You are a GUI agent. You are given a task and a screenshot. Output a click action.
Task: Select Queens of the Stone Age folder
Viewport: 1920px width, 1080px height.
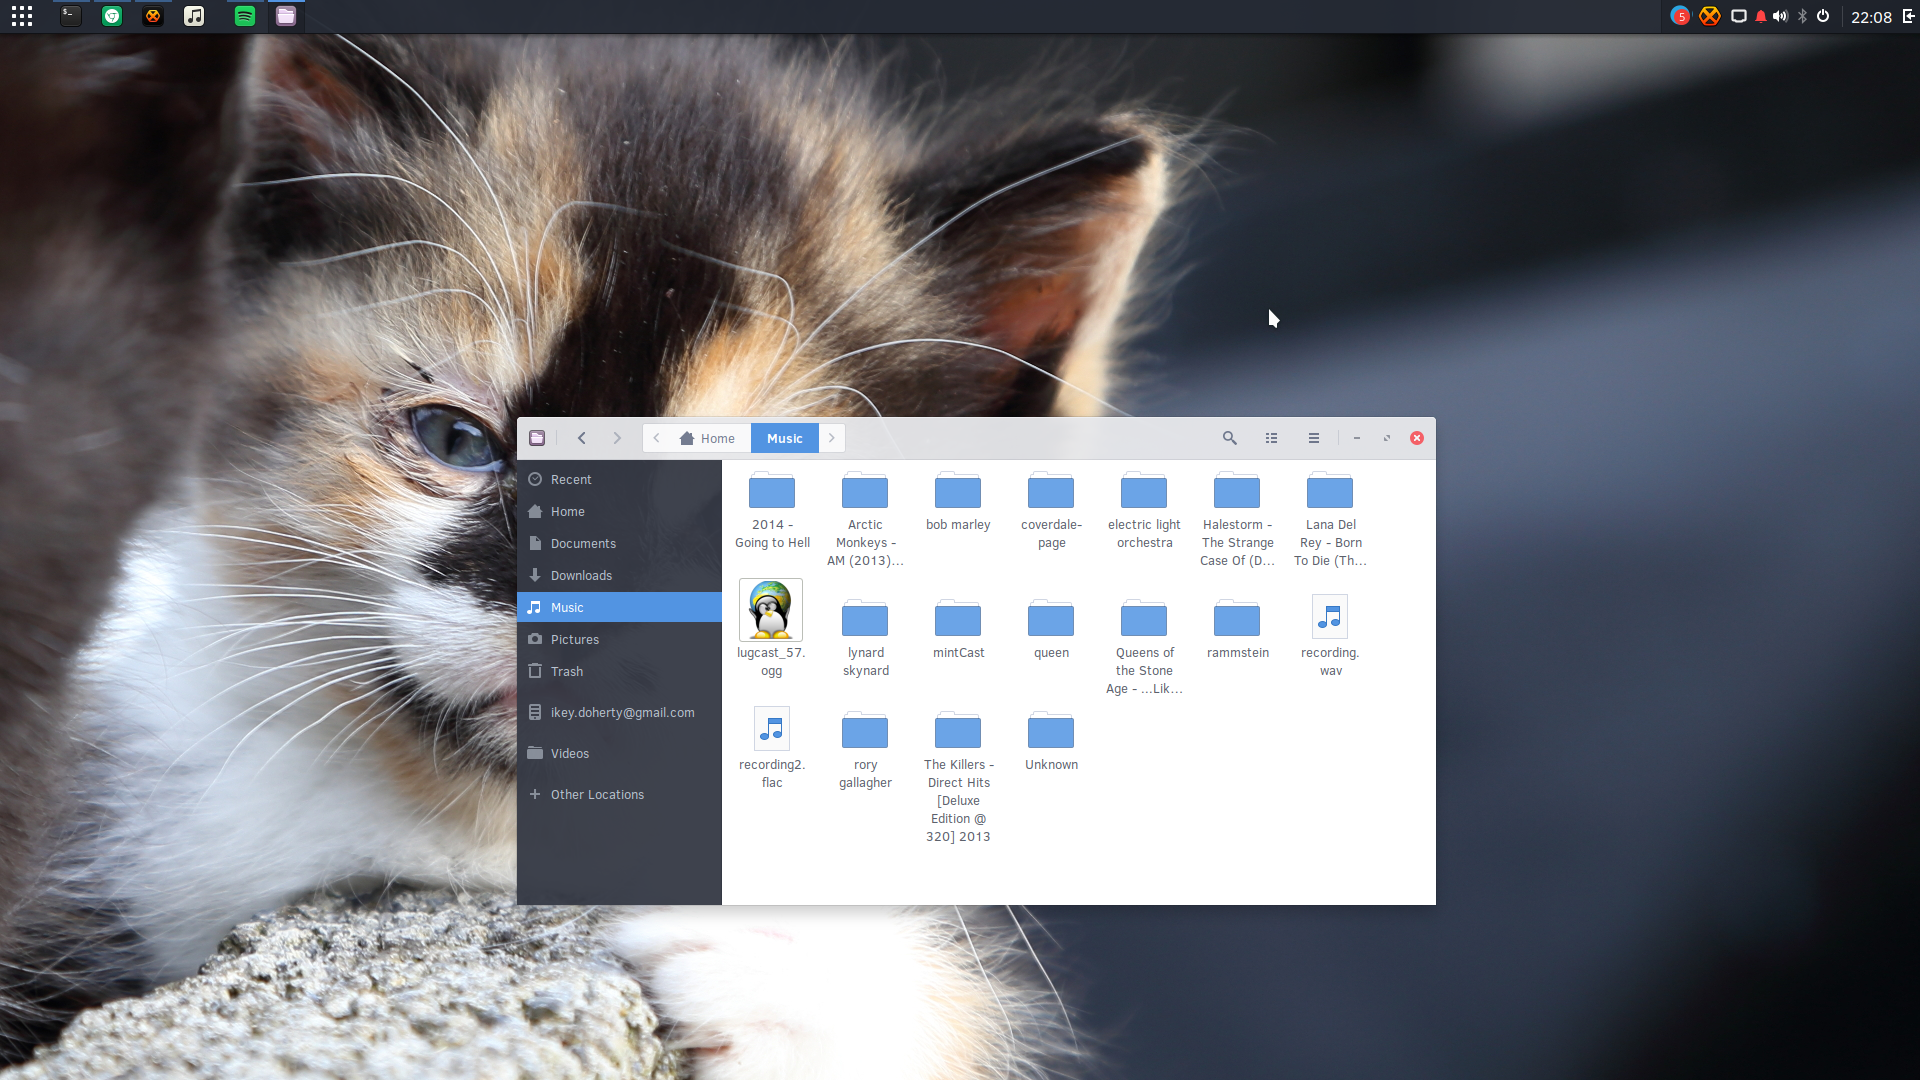1144,620
